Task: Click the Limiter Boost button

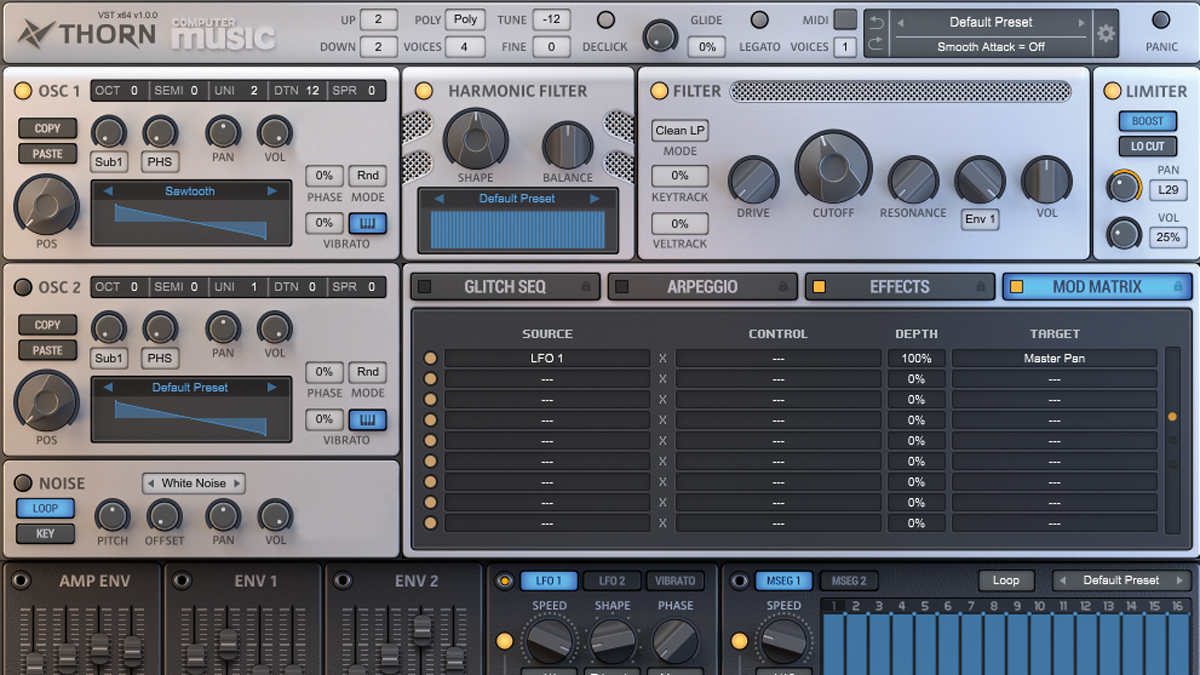Action: click(1147, 121)
